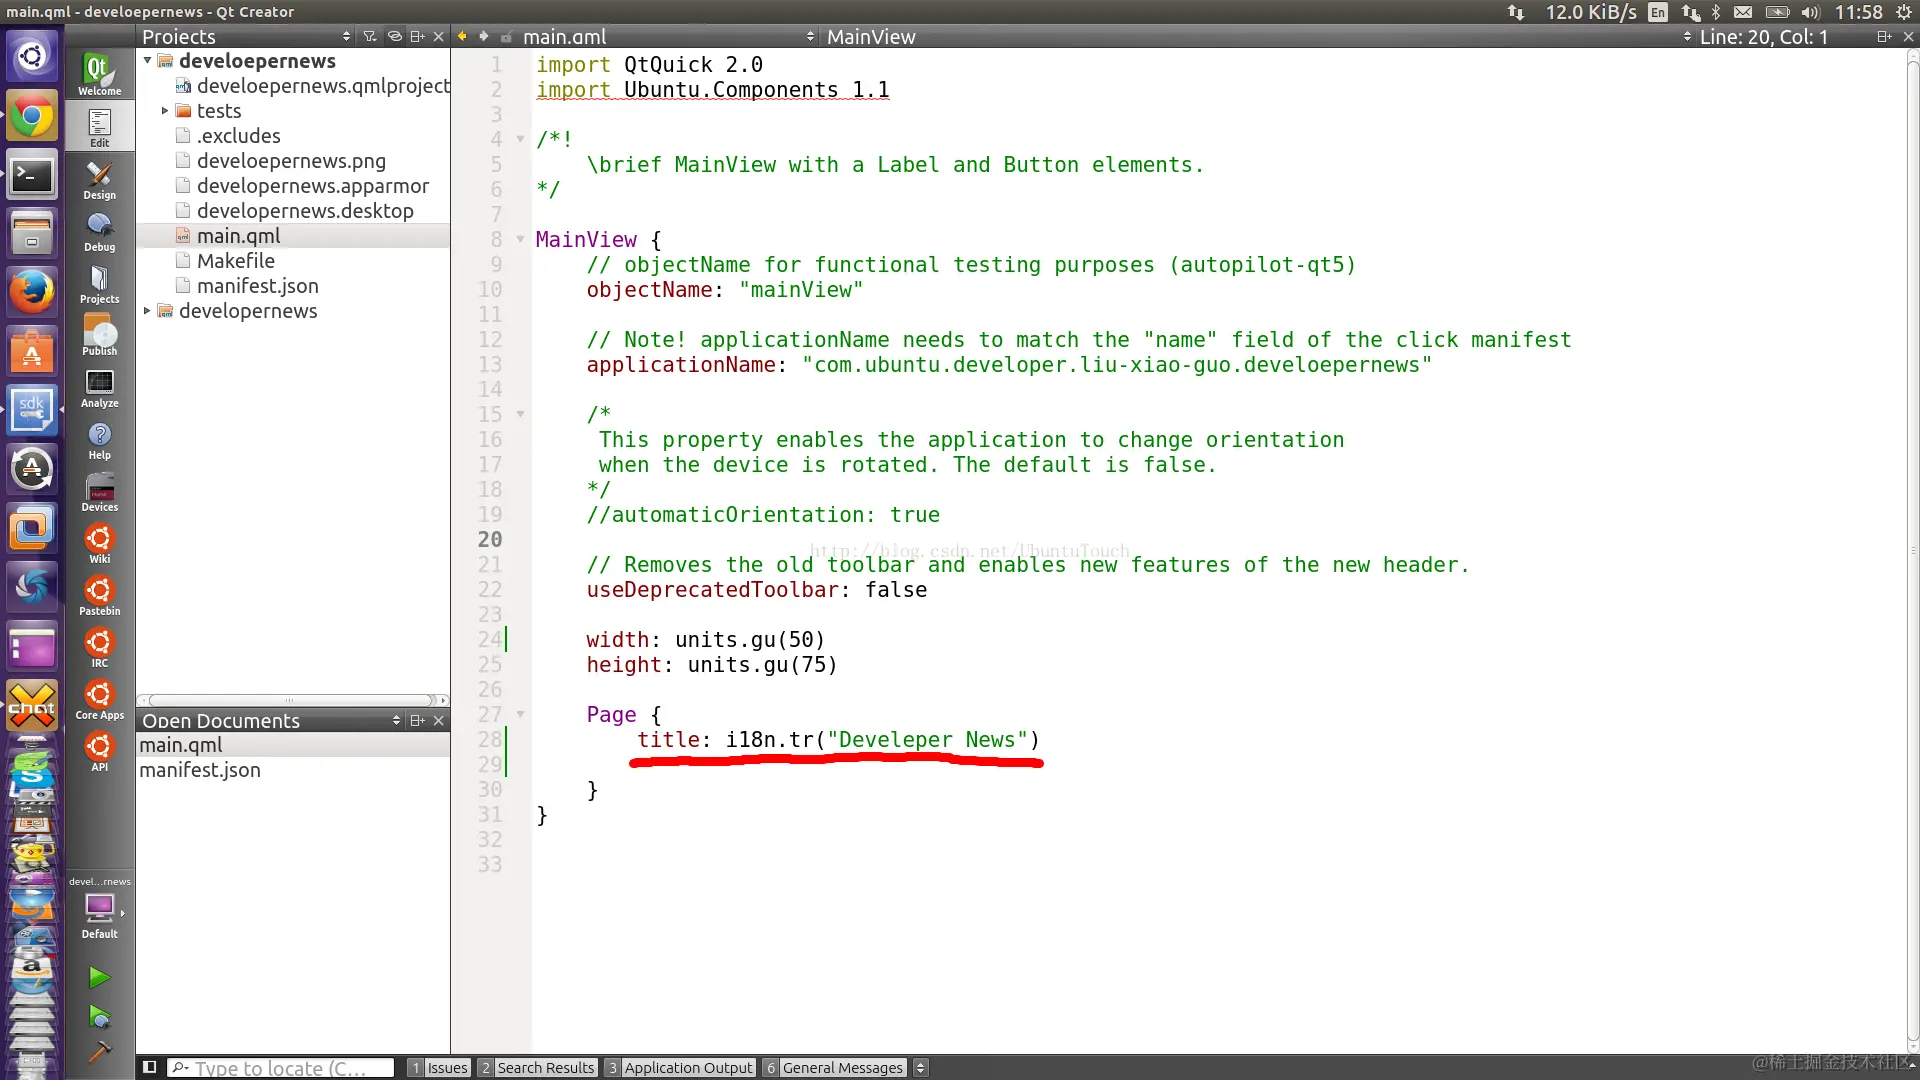Toggle the left sidebar visibility
This screenshot has height=1080, width=1920.
coord(149,1067)
